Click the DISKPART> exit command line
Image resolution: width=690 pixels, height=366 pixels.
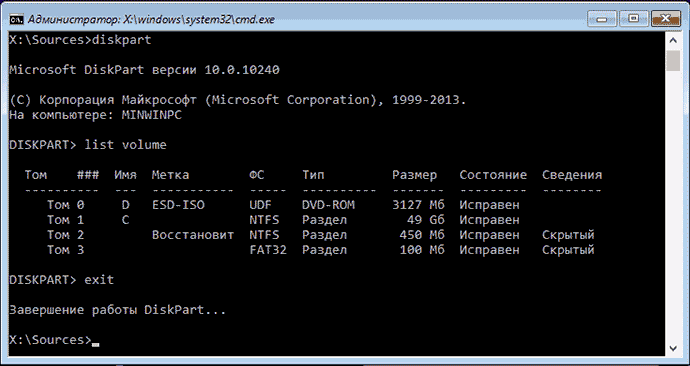pos(62,280)
